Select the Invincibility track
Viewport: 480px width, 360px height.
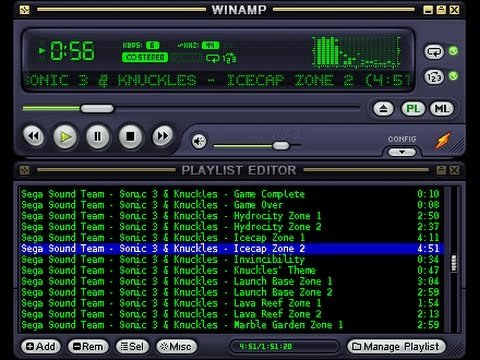tap(231, 260)
